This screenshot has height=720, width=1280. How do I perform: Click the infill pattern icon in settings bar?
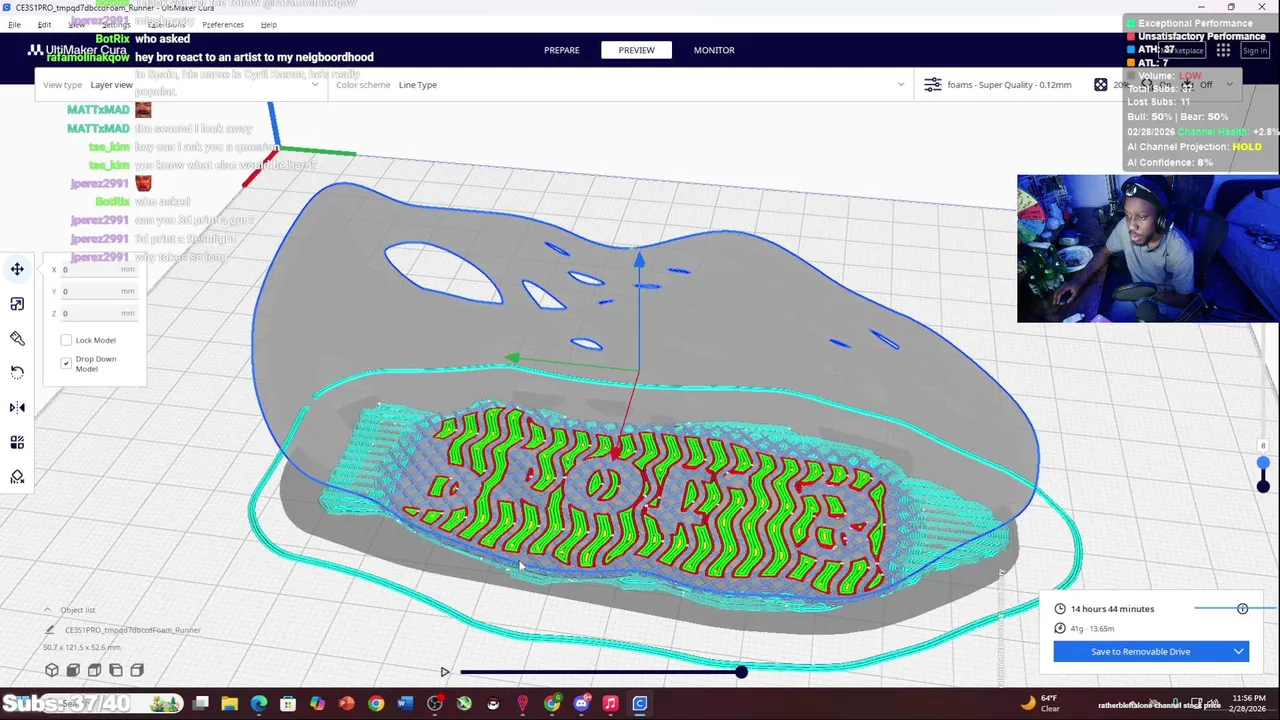1100,85
